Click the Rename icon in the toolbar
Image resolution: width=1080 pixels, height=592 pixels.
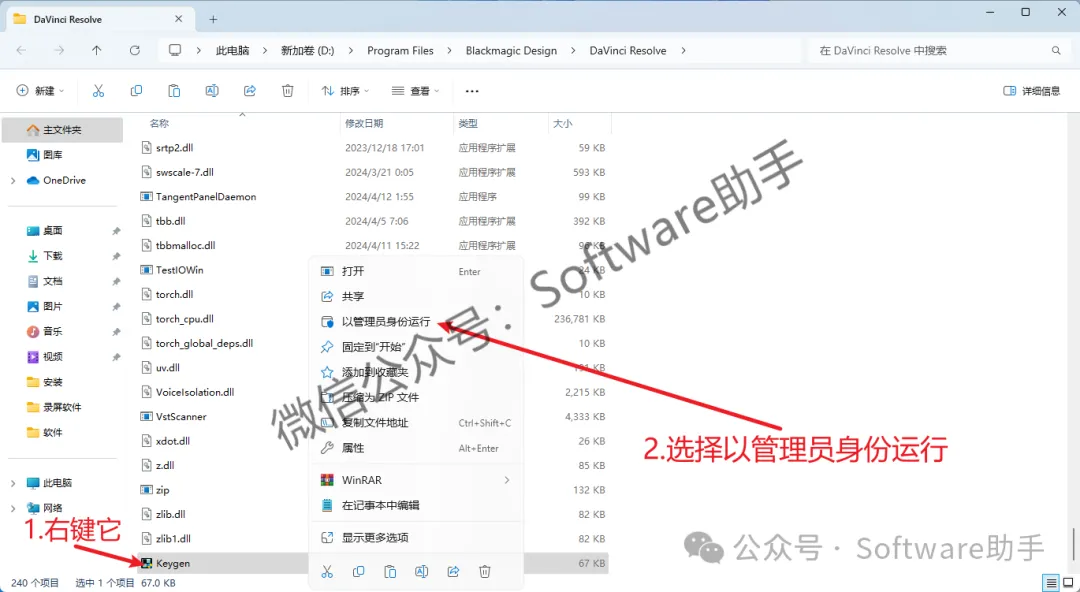point(212,91)
